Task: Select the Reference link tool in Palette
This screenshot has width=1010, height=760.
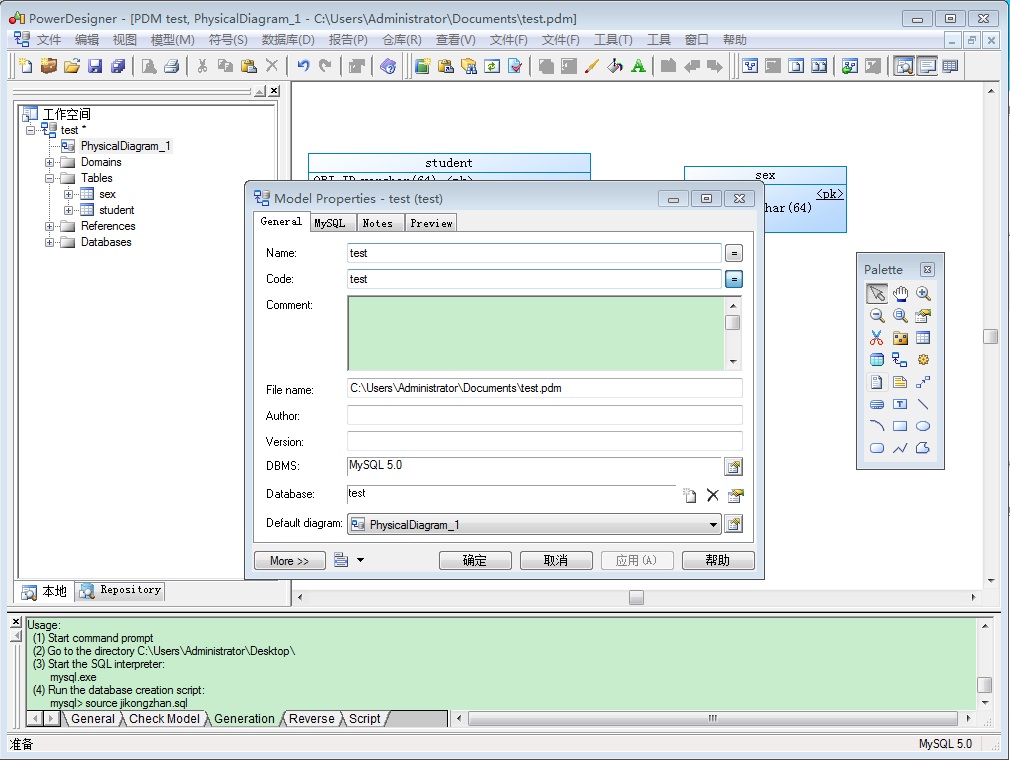Action: 900,360
